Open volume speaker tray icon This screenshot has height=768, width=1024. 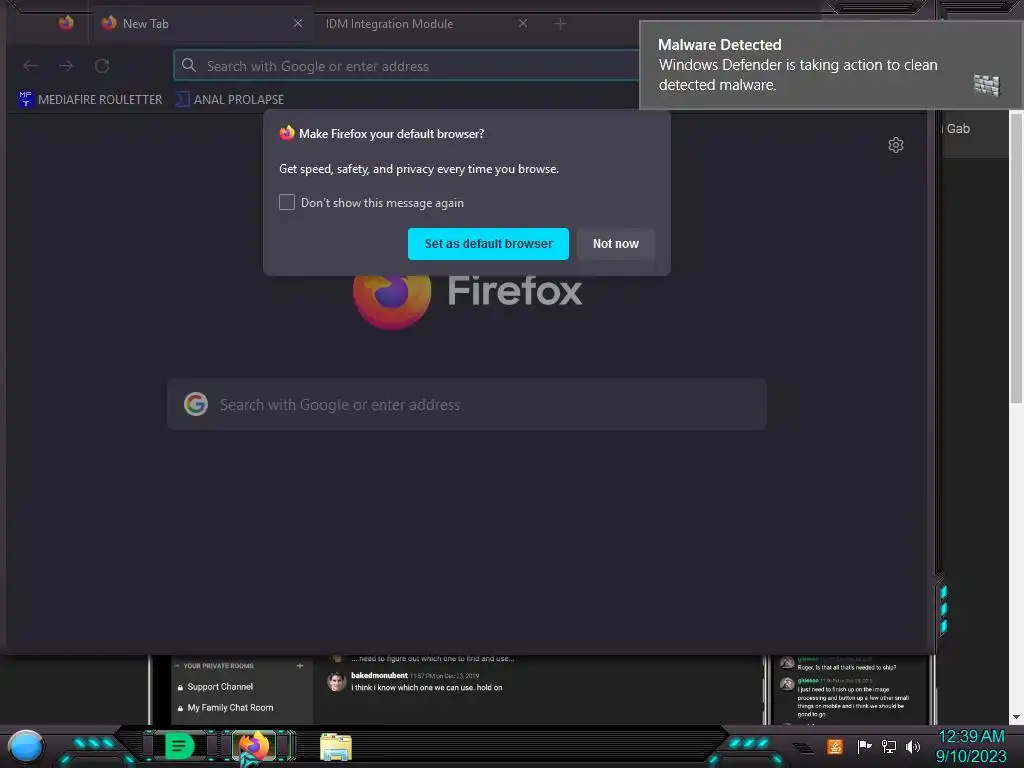[x=913, y=746]
